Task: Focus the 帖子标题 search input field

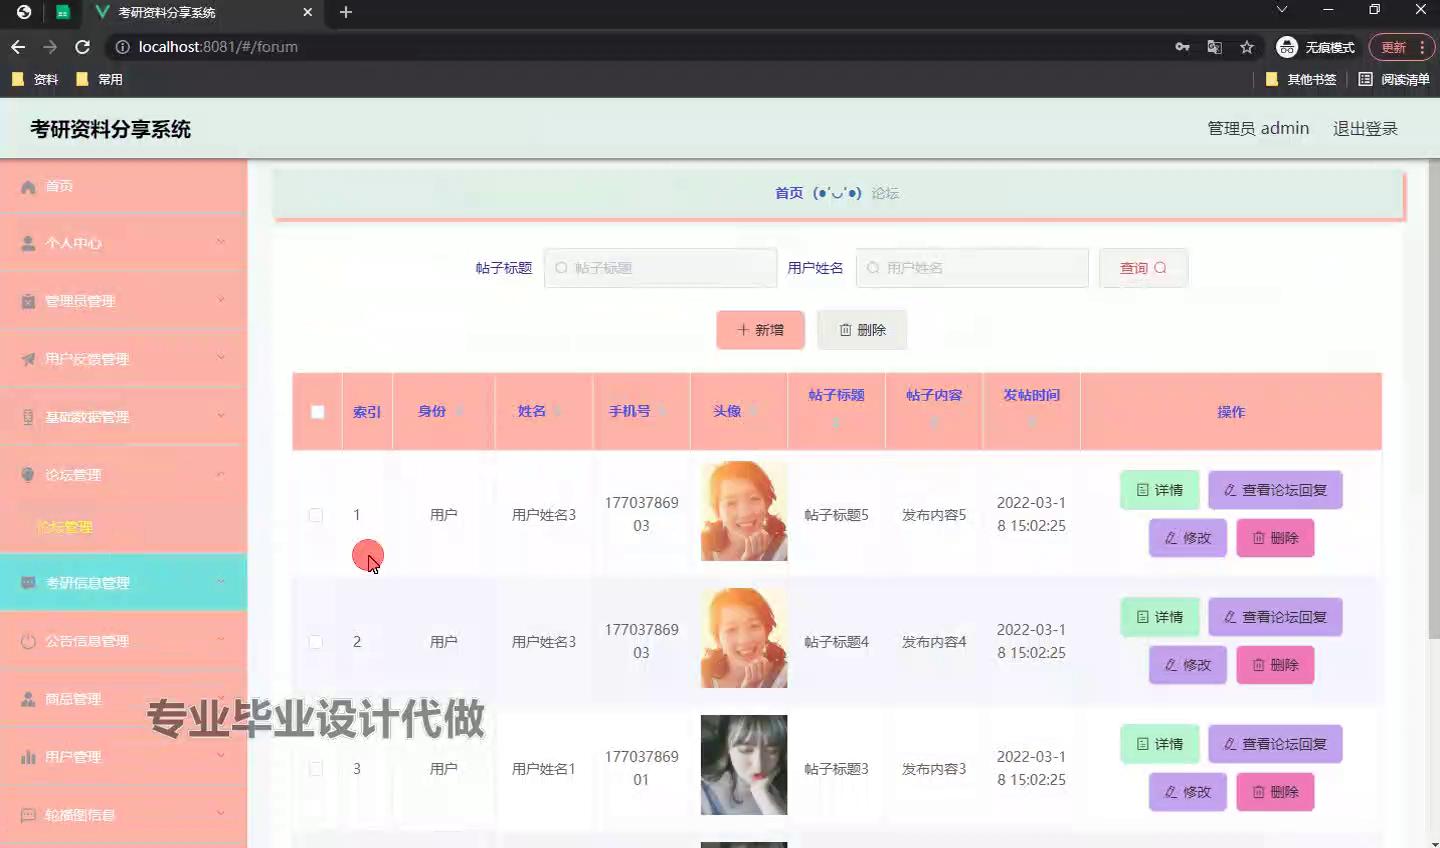Action: [660, 268]
